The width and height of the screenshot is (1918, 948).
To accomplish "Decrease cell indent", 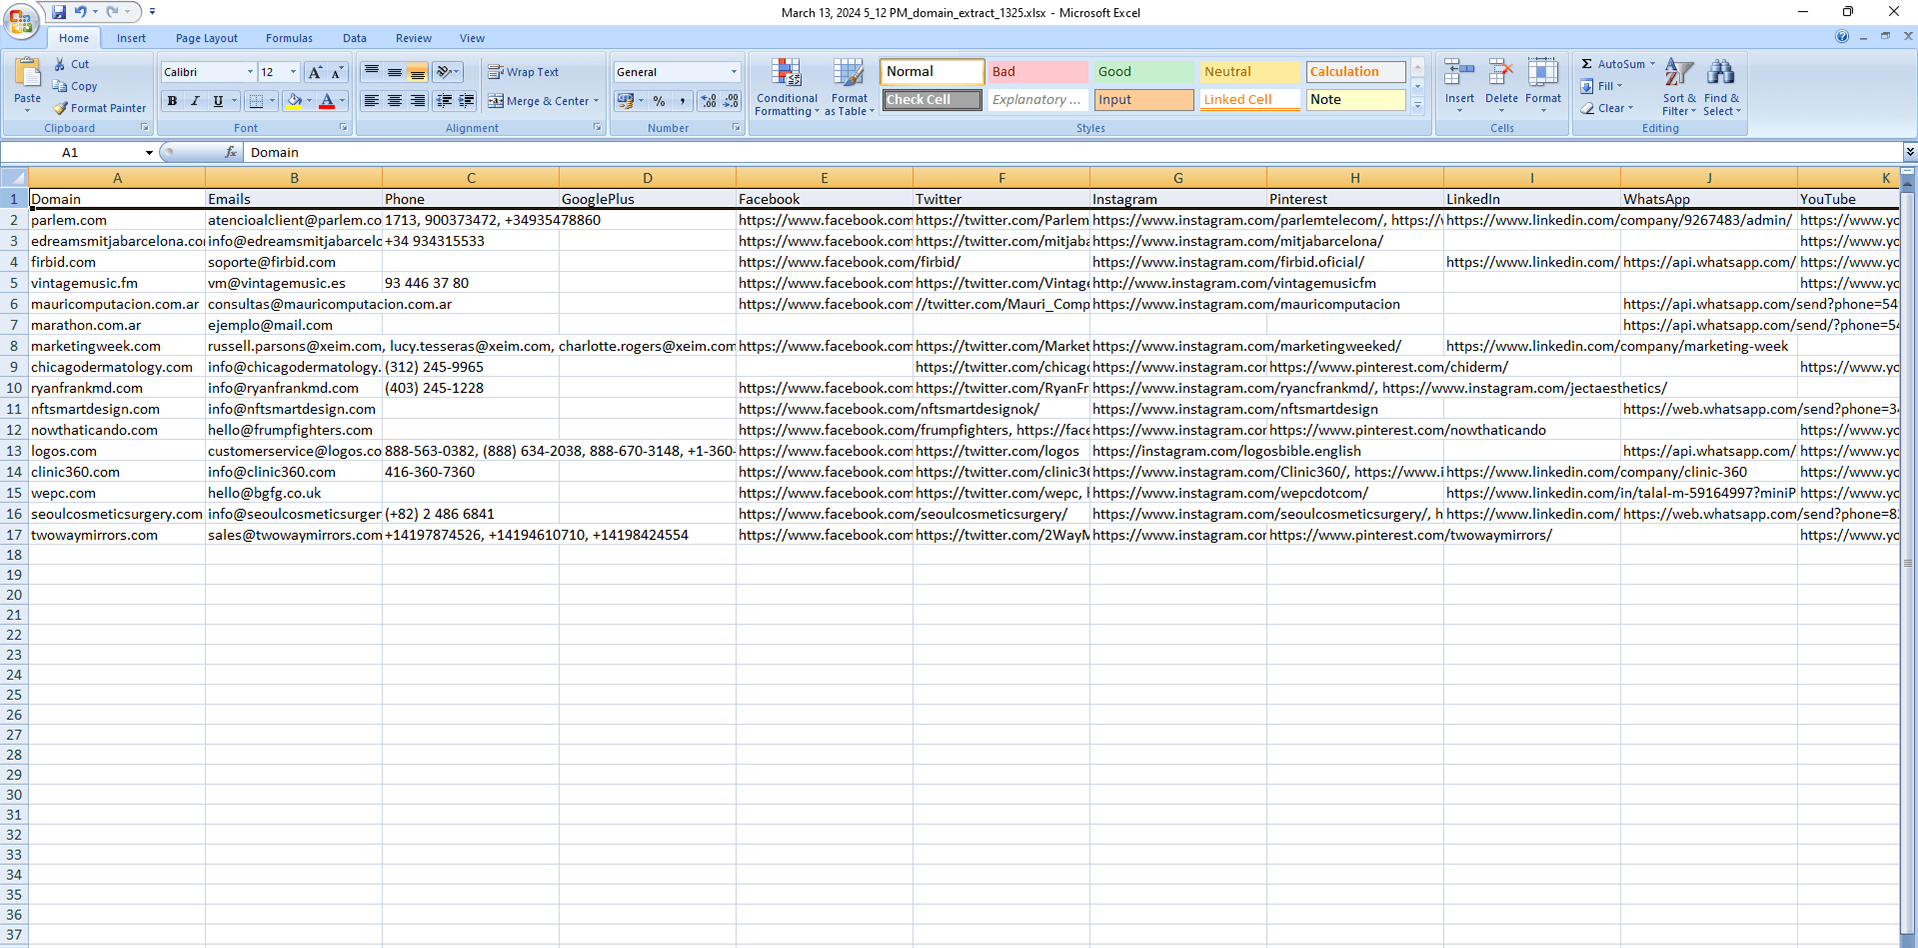I will [444, 101].
